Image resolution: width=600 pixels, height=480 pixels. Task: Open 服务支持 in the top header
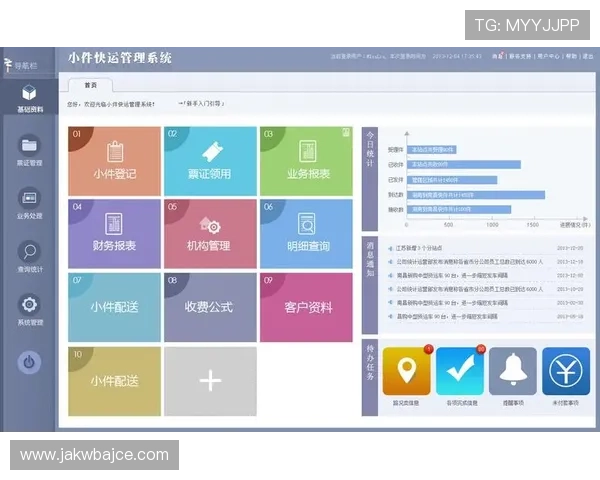(520, 56)
